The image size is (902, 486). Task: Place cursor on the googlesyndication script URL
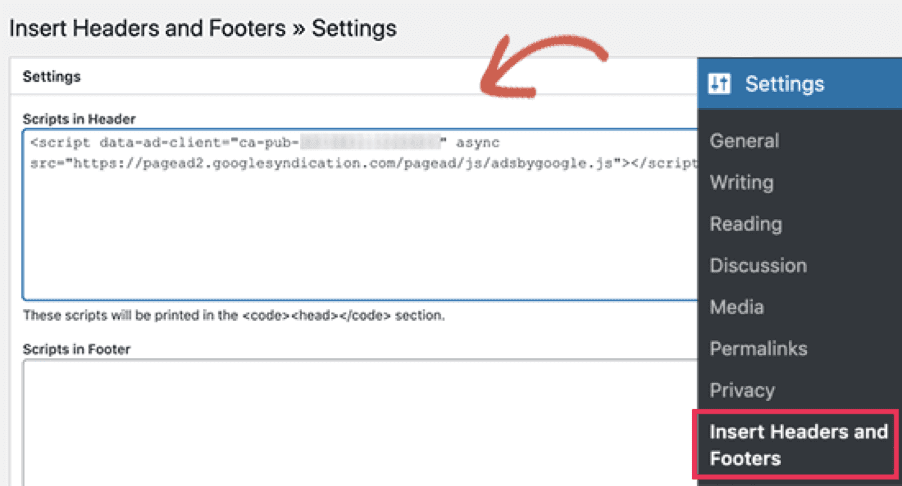343,163
